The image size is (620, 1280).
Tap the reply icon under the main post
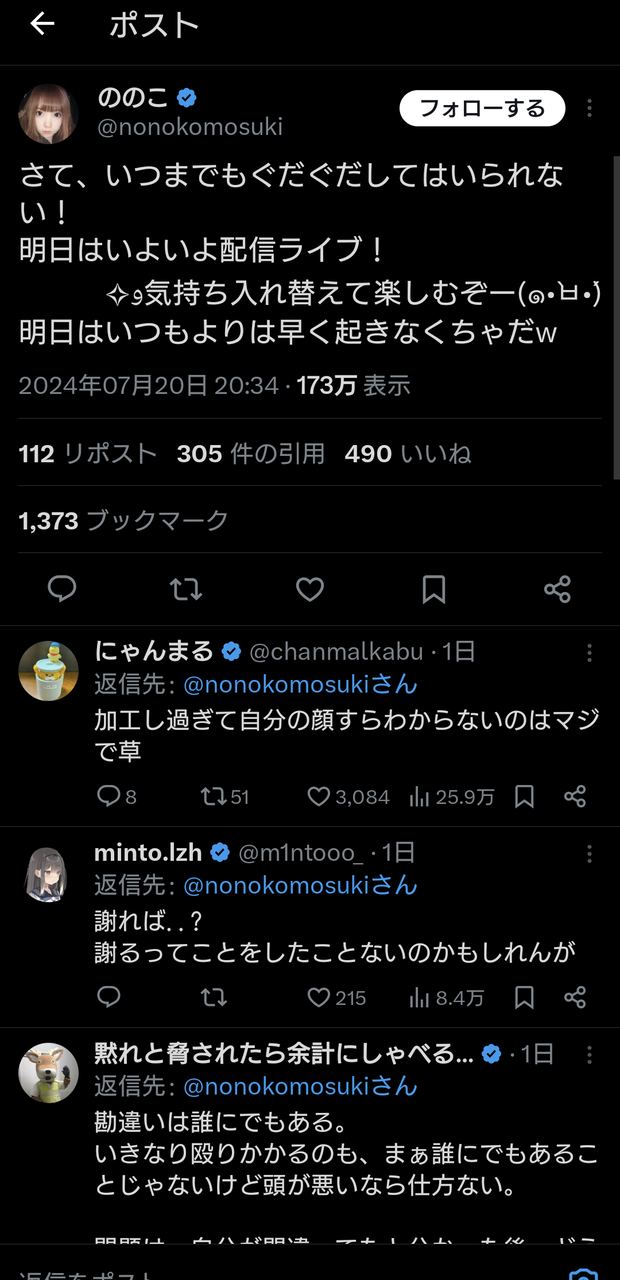click(x=62, y=590)
